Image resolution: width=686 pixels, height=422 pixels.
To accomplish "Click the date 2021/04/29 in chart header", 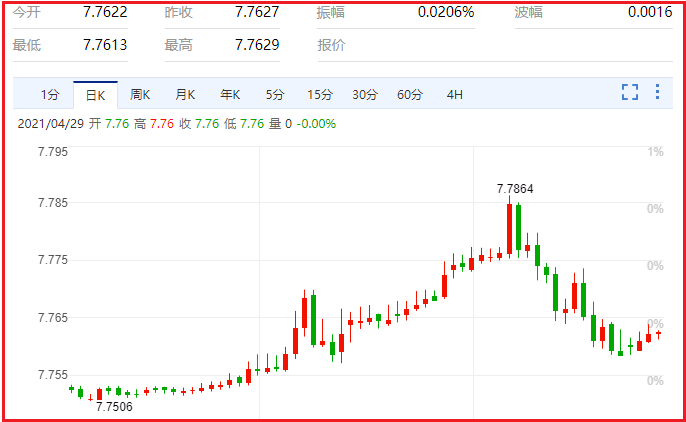I will (x=50, y=124).
